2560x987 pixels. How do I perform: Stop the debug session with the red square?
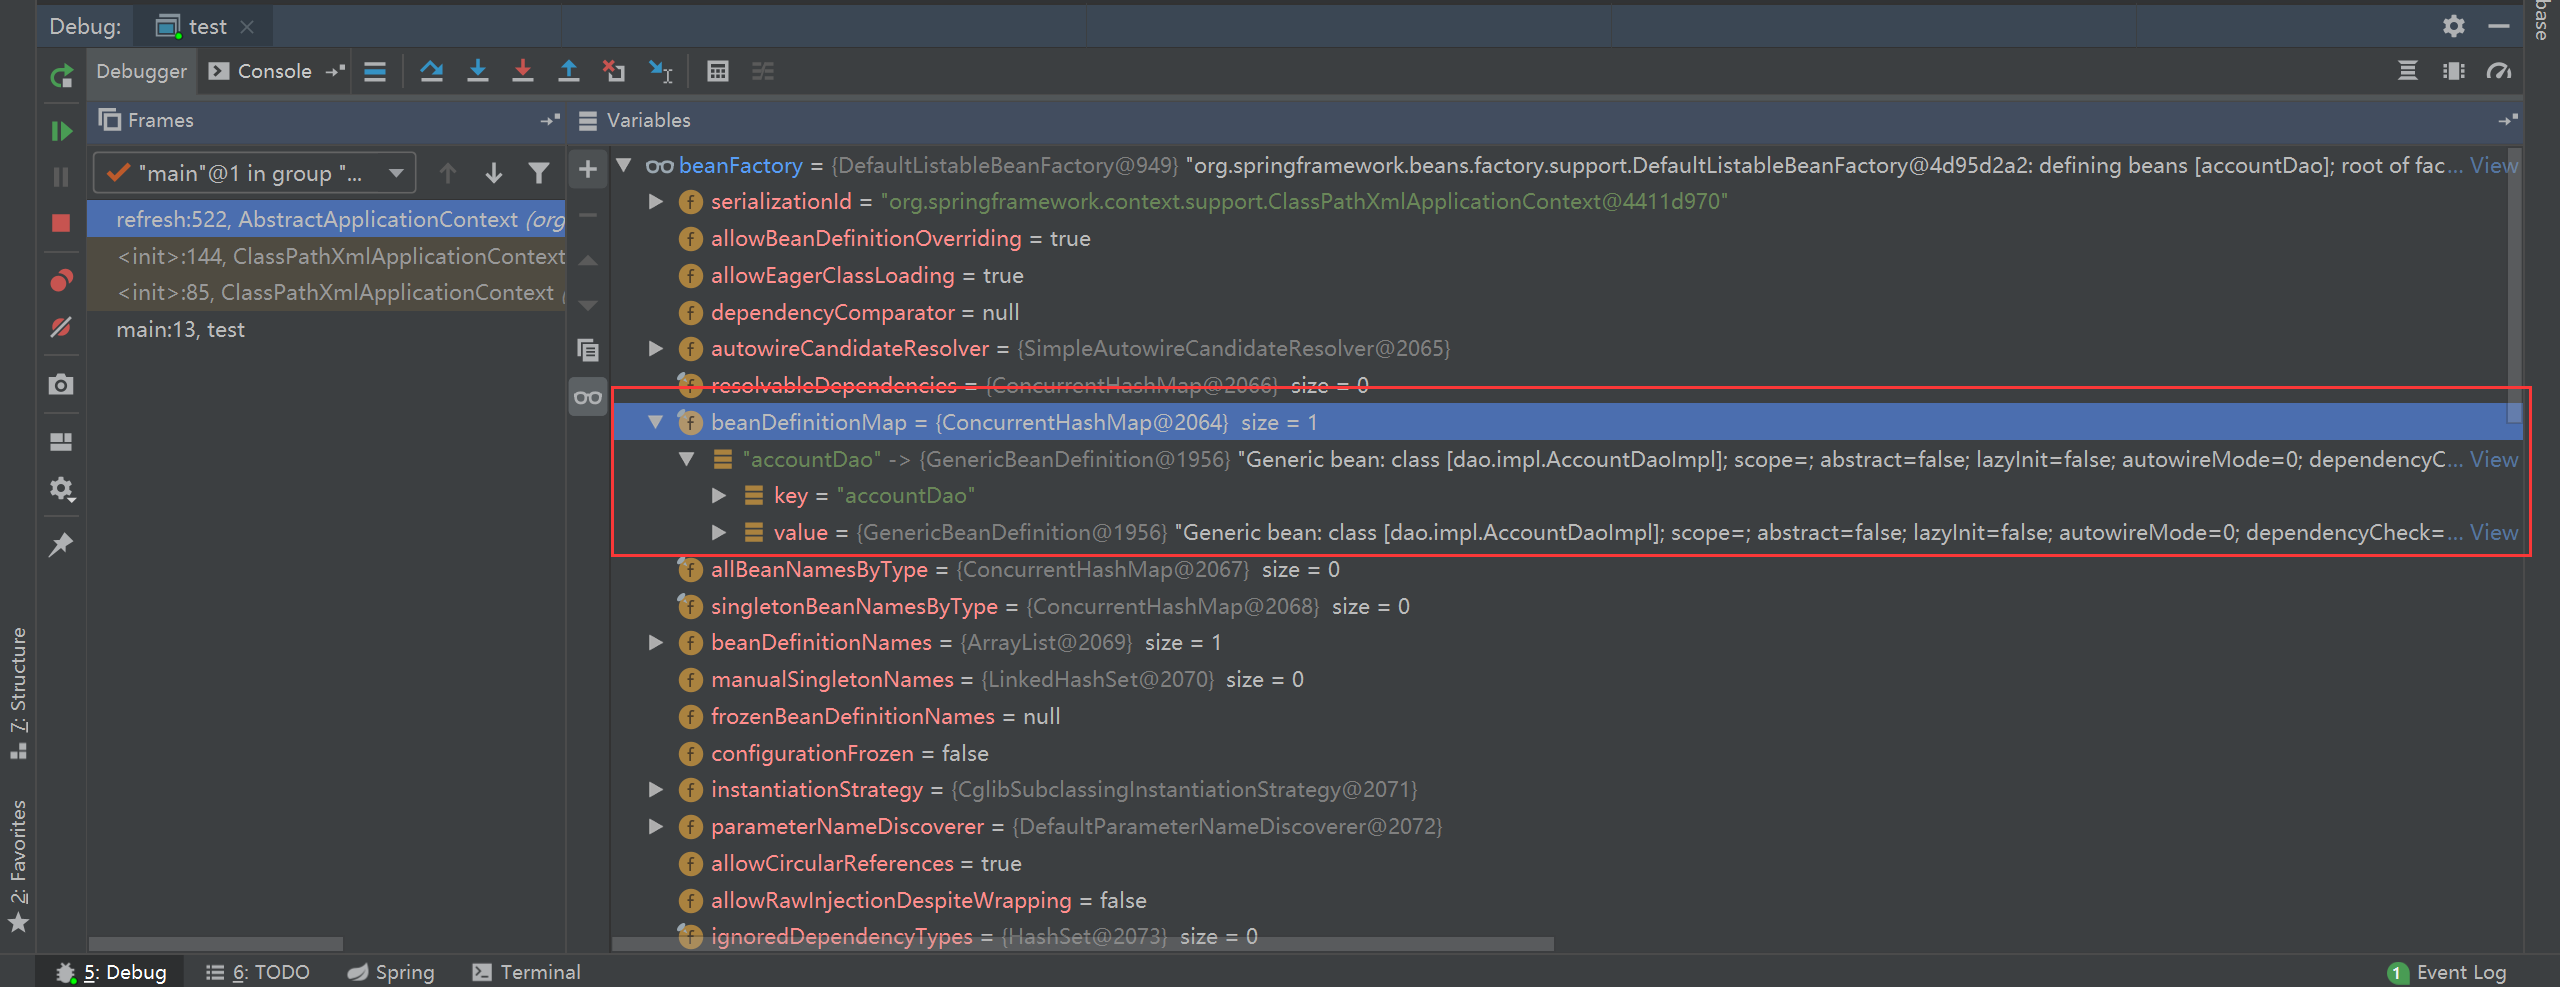(x=61, y=223)
